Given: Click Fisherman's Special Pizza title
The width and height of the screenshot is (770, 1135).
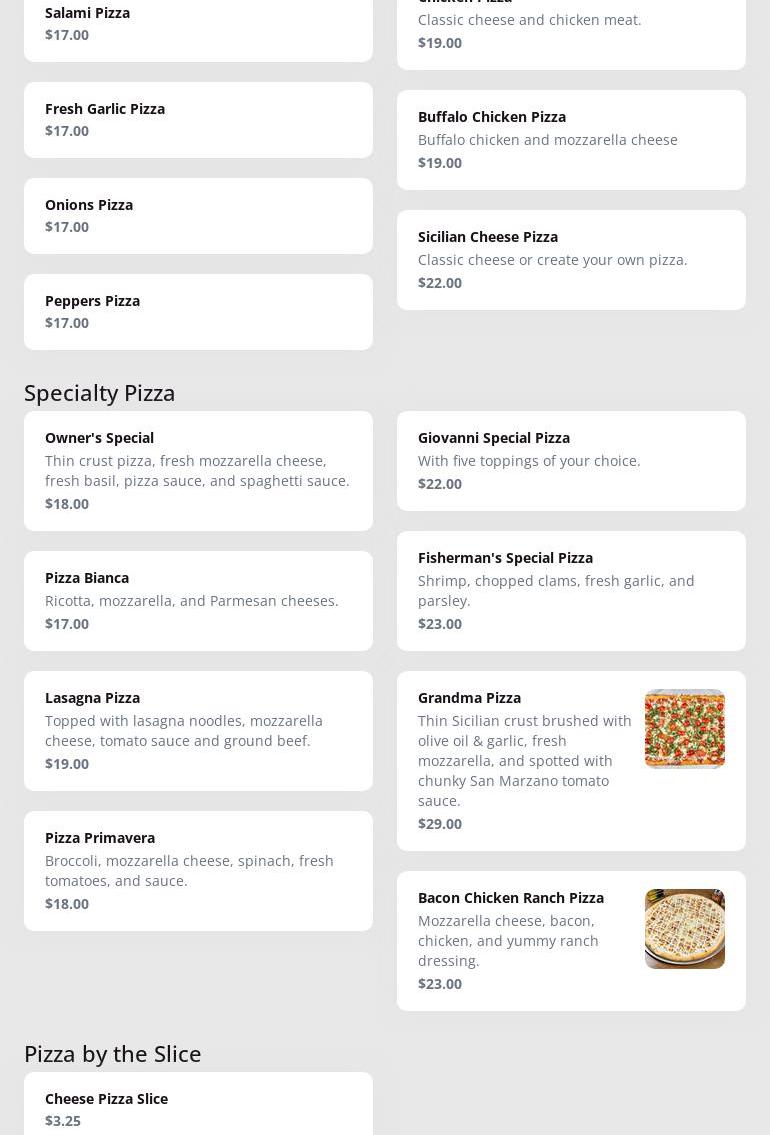Looking at the screenshot, I should coord(505,558).
